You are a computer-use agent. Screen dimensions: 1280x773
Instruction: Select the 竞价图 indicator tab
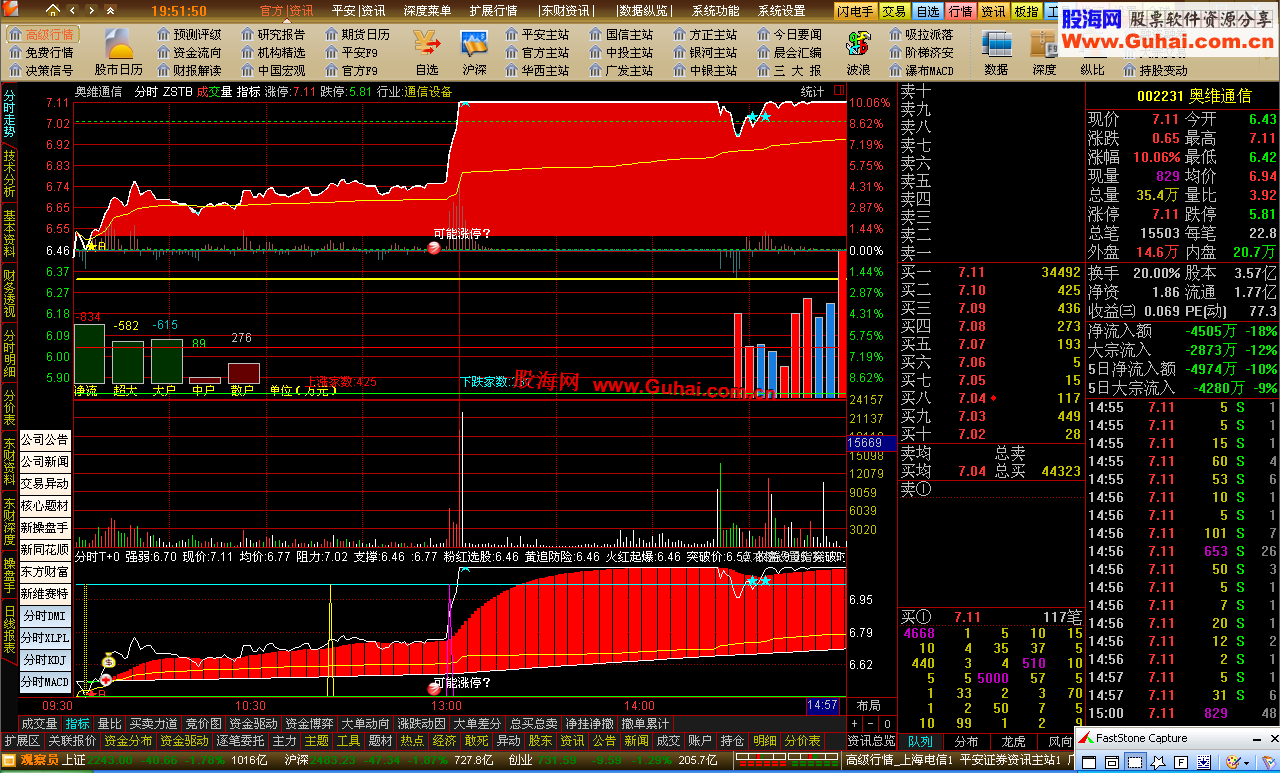pyautogui.click(x=204, y=723)
